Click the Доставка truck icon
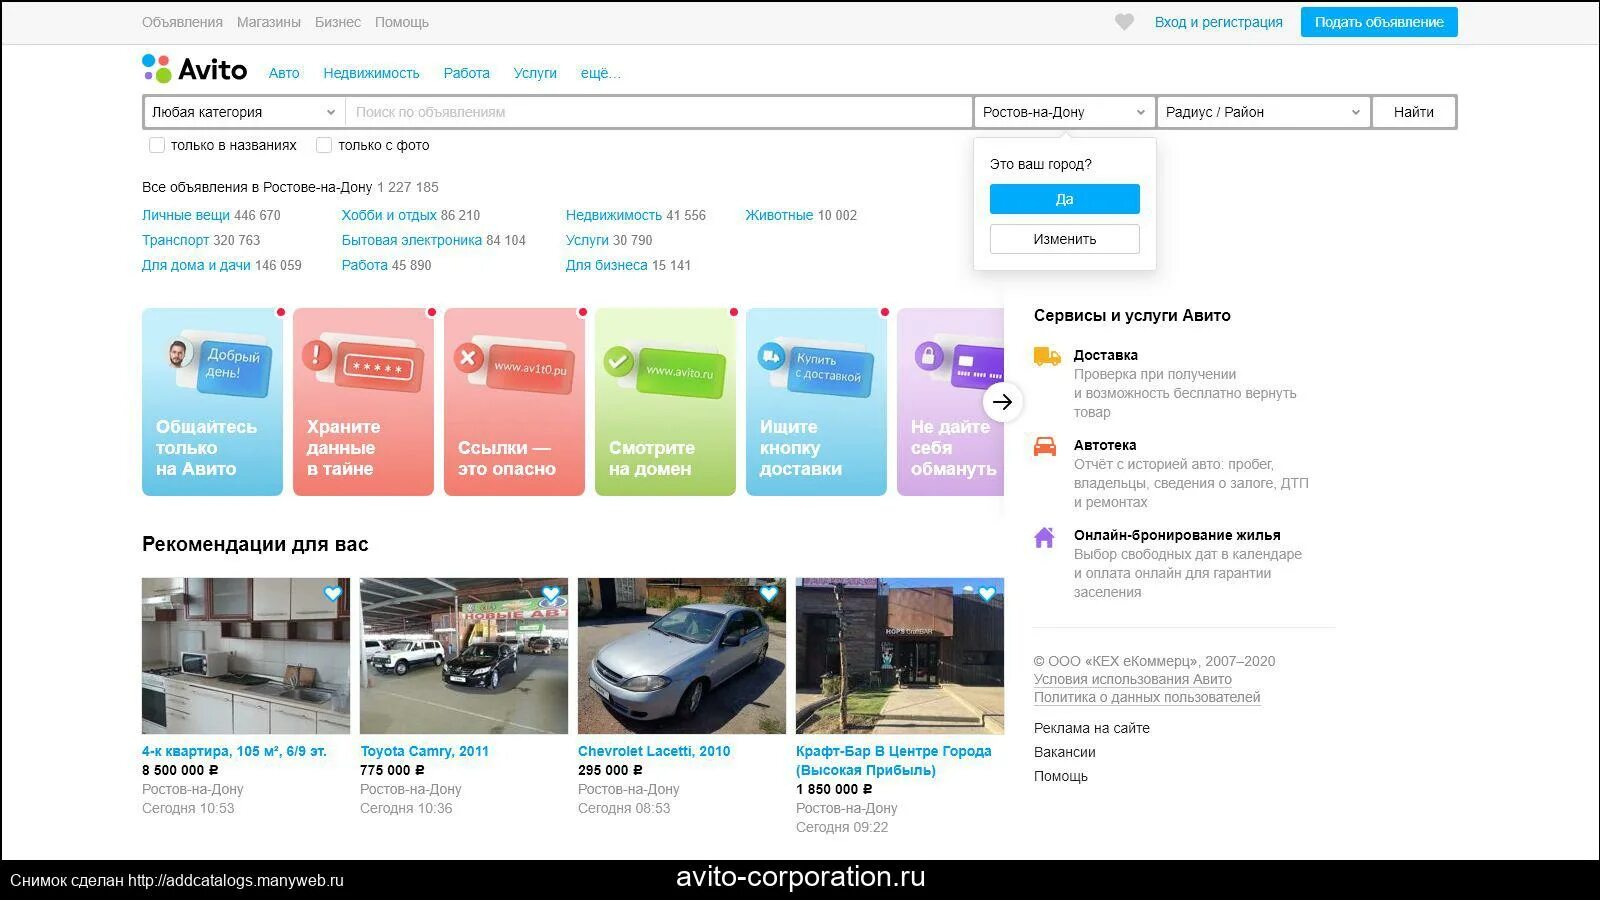The image size is (1600, 900). click(x=1047, y=357)
